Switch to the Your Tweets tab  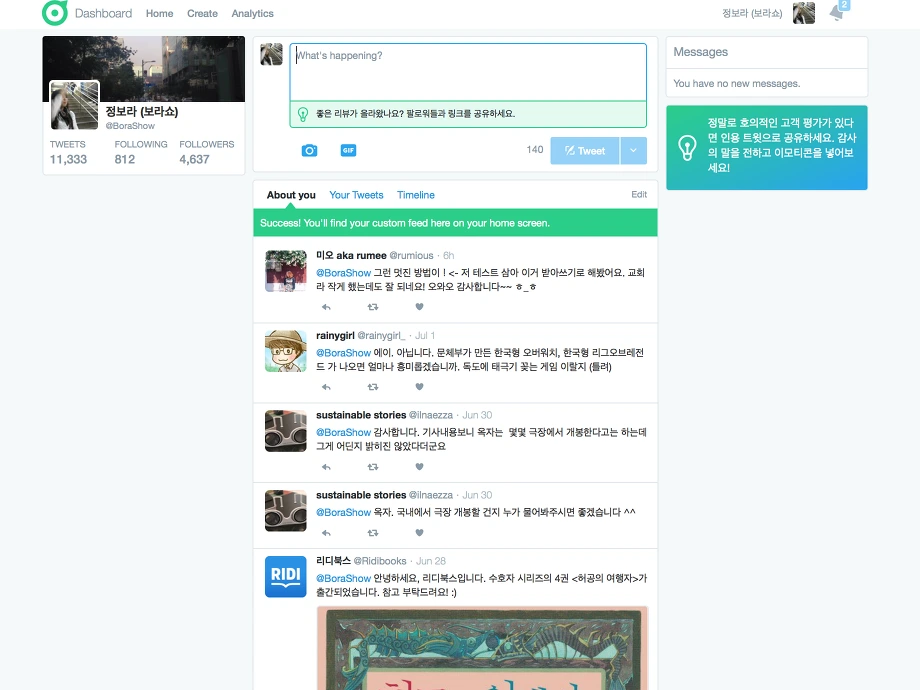(356, 195)
